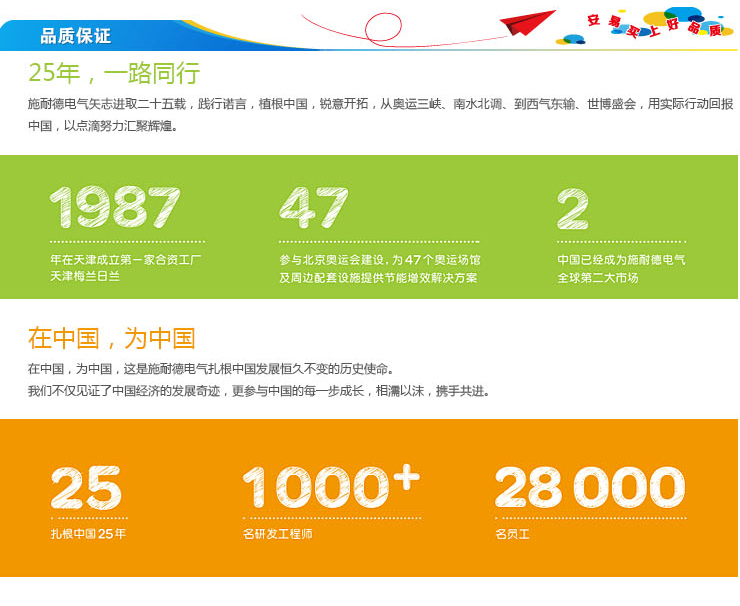Click the red paper airplane icon
This screenshot has width=740, height=606.
[x=527, y=23]
